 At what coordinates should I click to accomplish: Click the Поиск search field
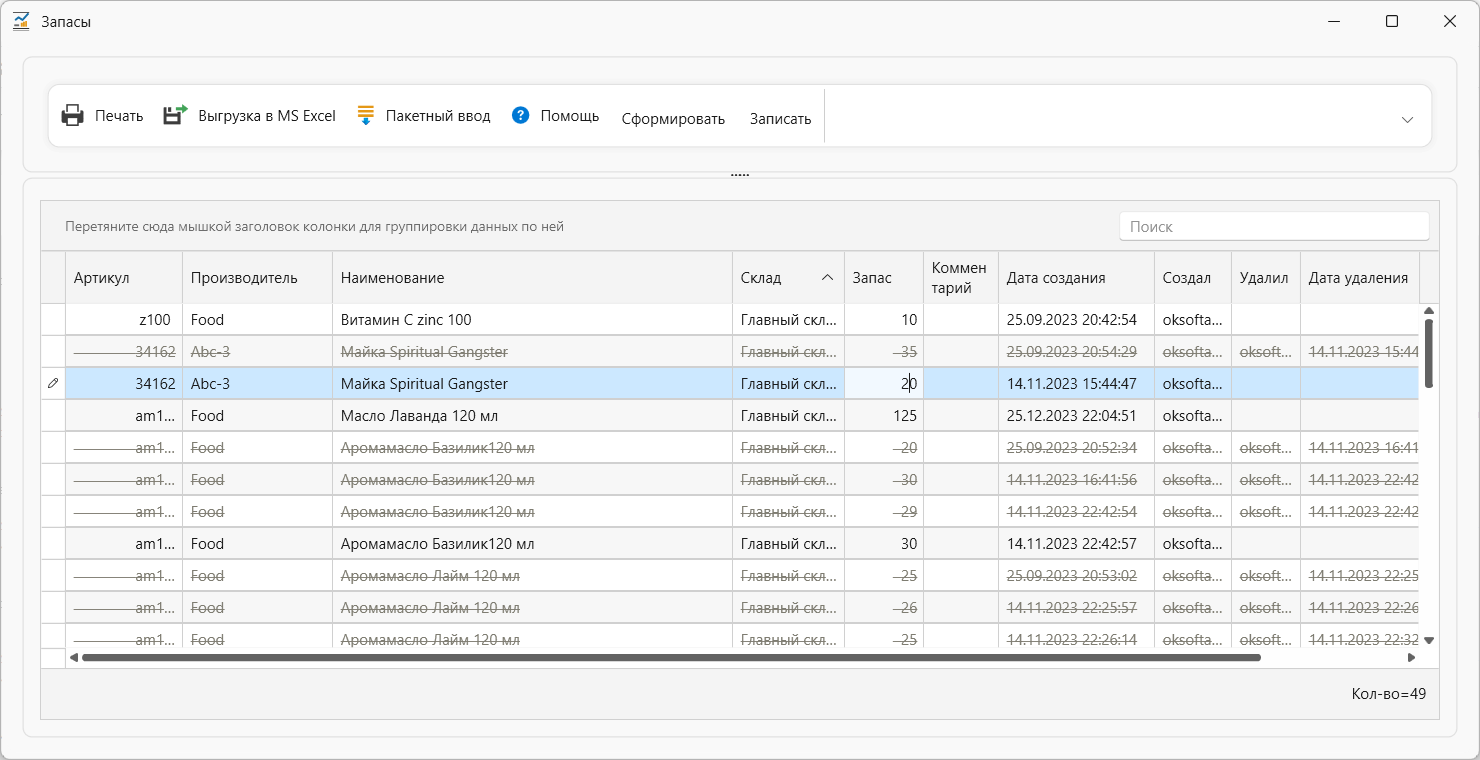pos(1274,226)
